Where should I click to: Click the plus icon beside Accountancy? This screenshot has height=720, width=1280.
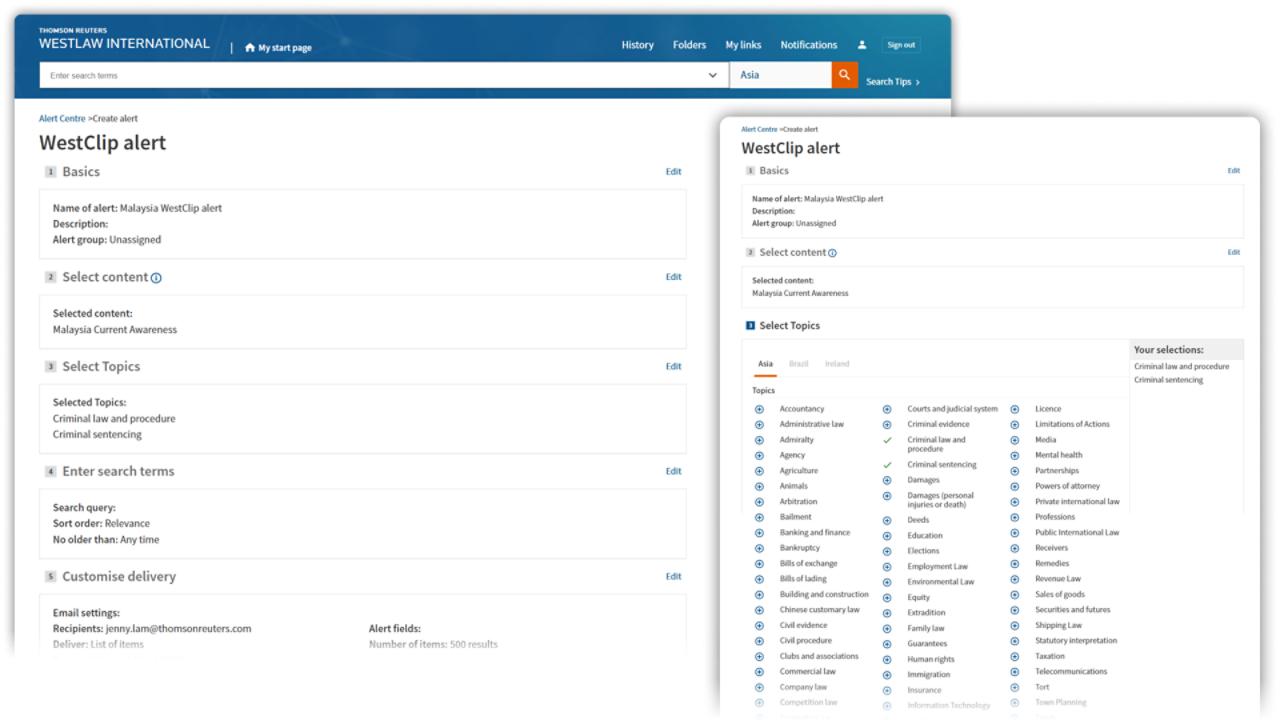pyautogui.click(x=759, y=409)
